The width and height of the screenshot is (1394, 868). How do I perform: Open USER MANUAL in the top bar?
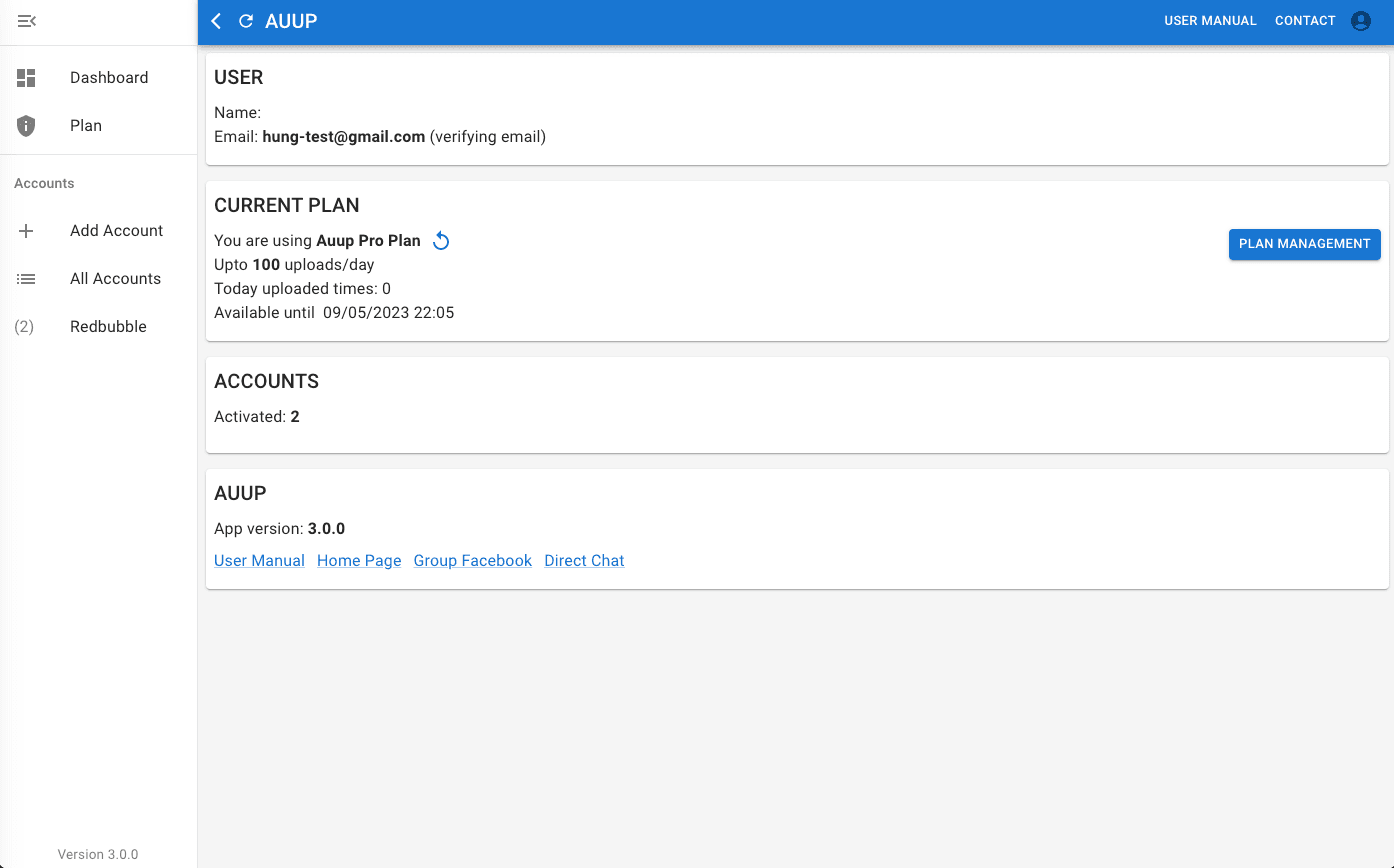[x=1210, y=21]
